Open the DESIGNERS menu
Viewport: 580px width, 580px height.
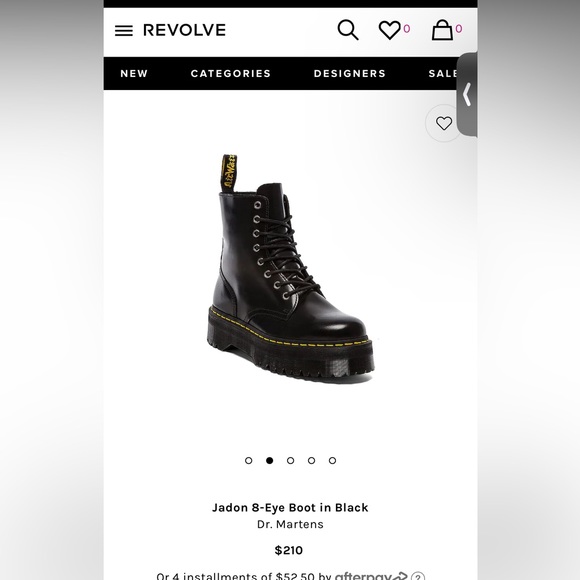click(350, 73)
